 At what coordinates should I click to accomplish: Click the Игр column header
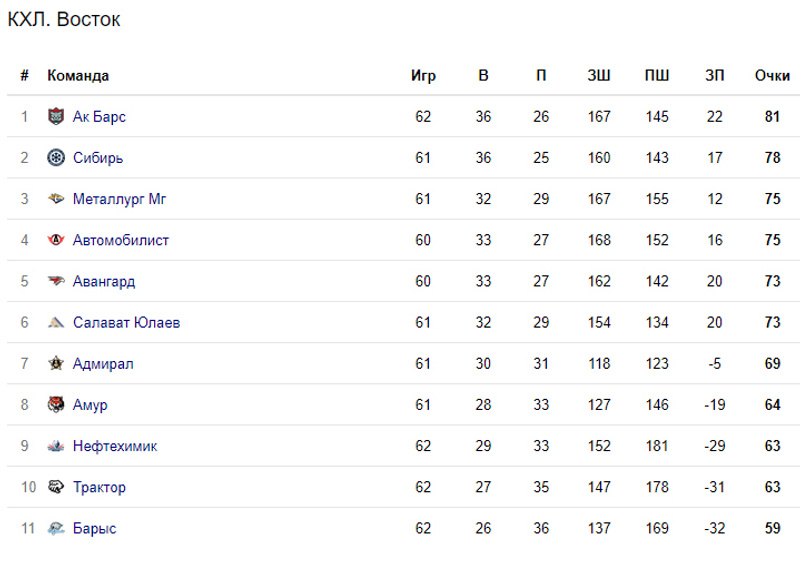pos(423,76)
